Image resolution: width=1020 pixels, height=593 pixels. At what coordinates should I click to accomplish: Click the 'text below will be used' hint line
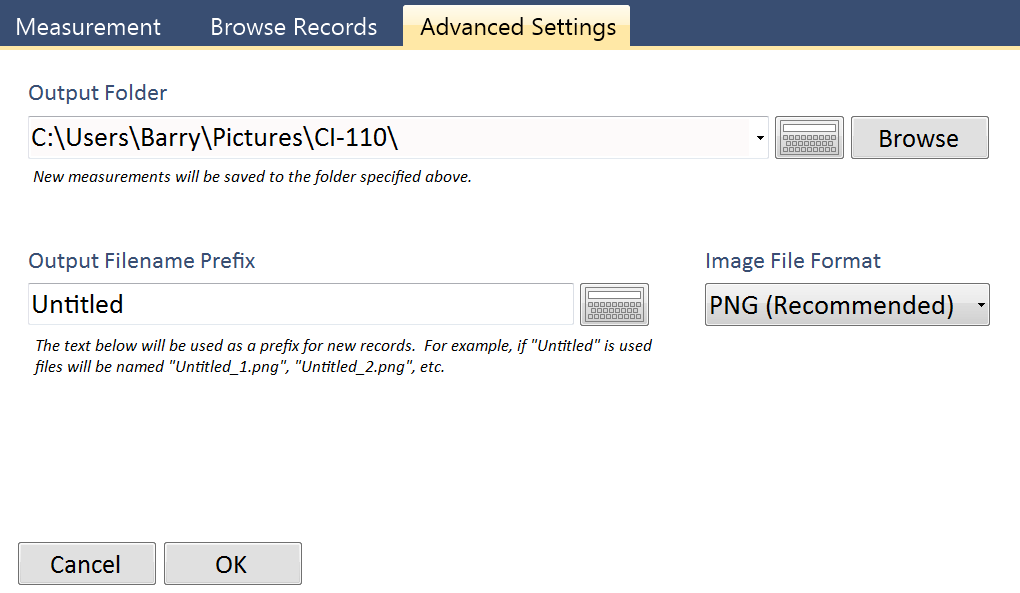pos(343,346)
